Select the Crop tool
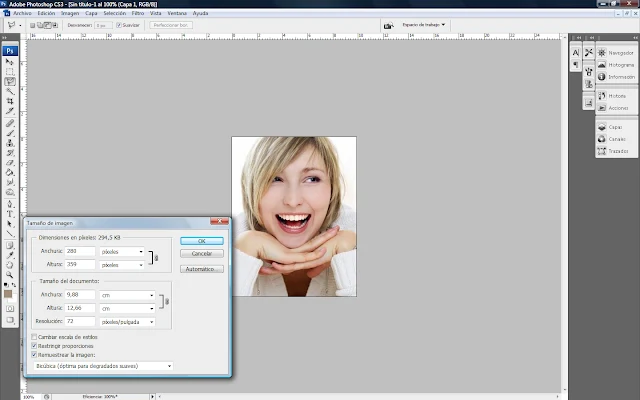 pyautogui.click(x=10, y=101)
